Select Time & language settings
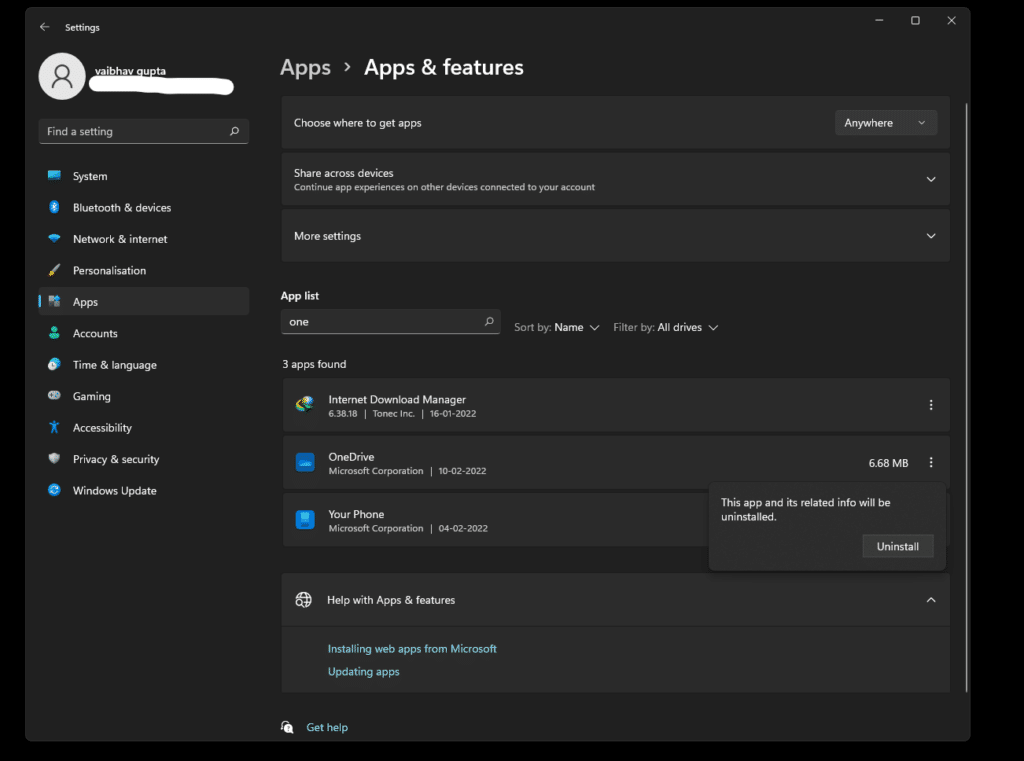 tap(113, 365)
